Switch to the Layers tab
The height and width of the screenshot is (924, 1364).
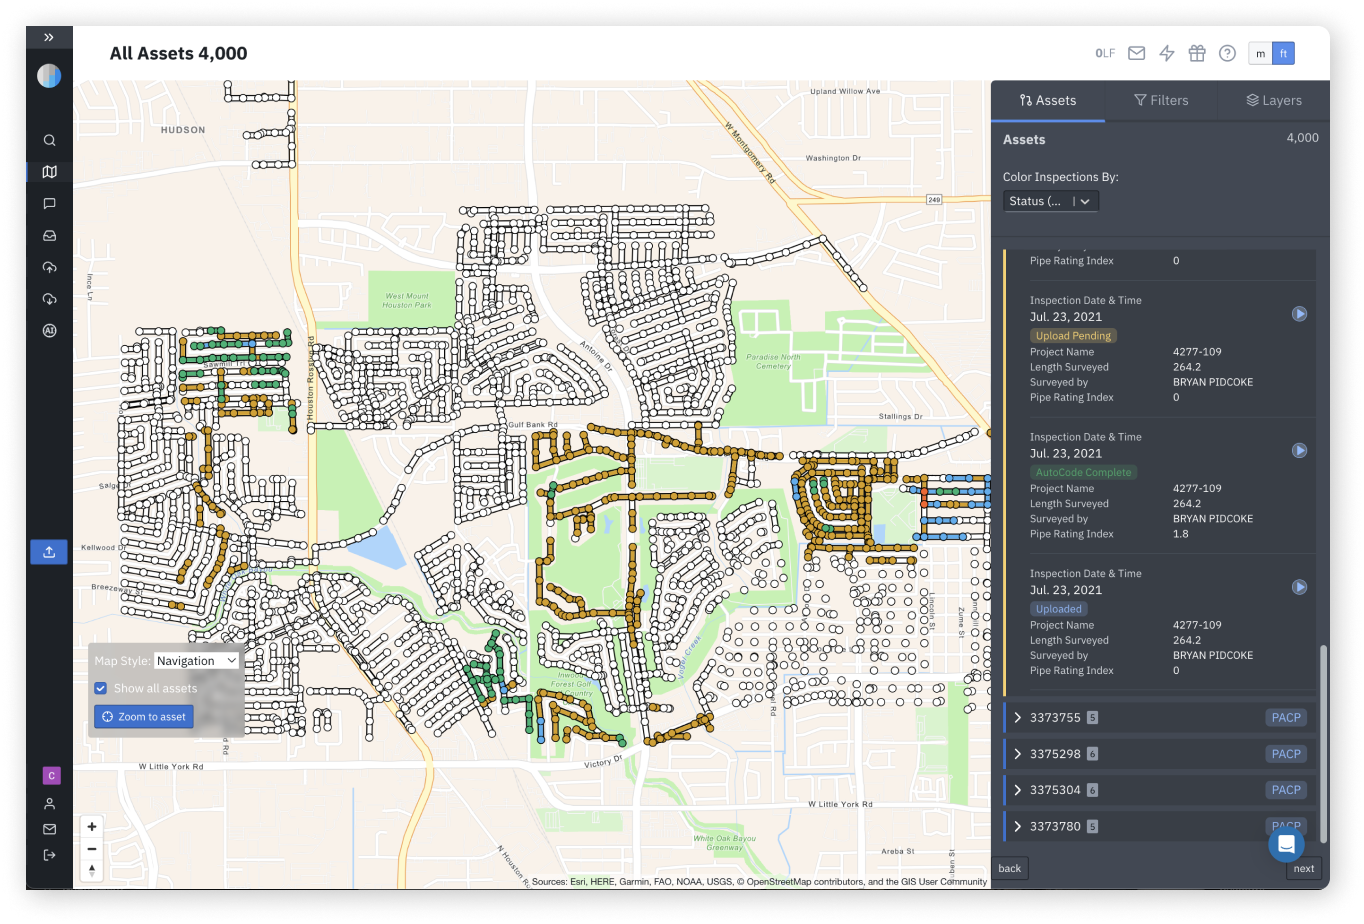click(x=1274, y=100)
